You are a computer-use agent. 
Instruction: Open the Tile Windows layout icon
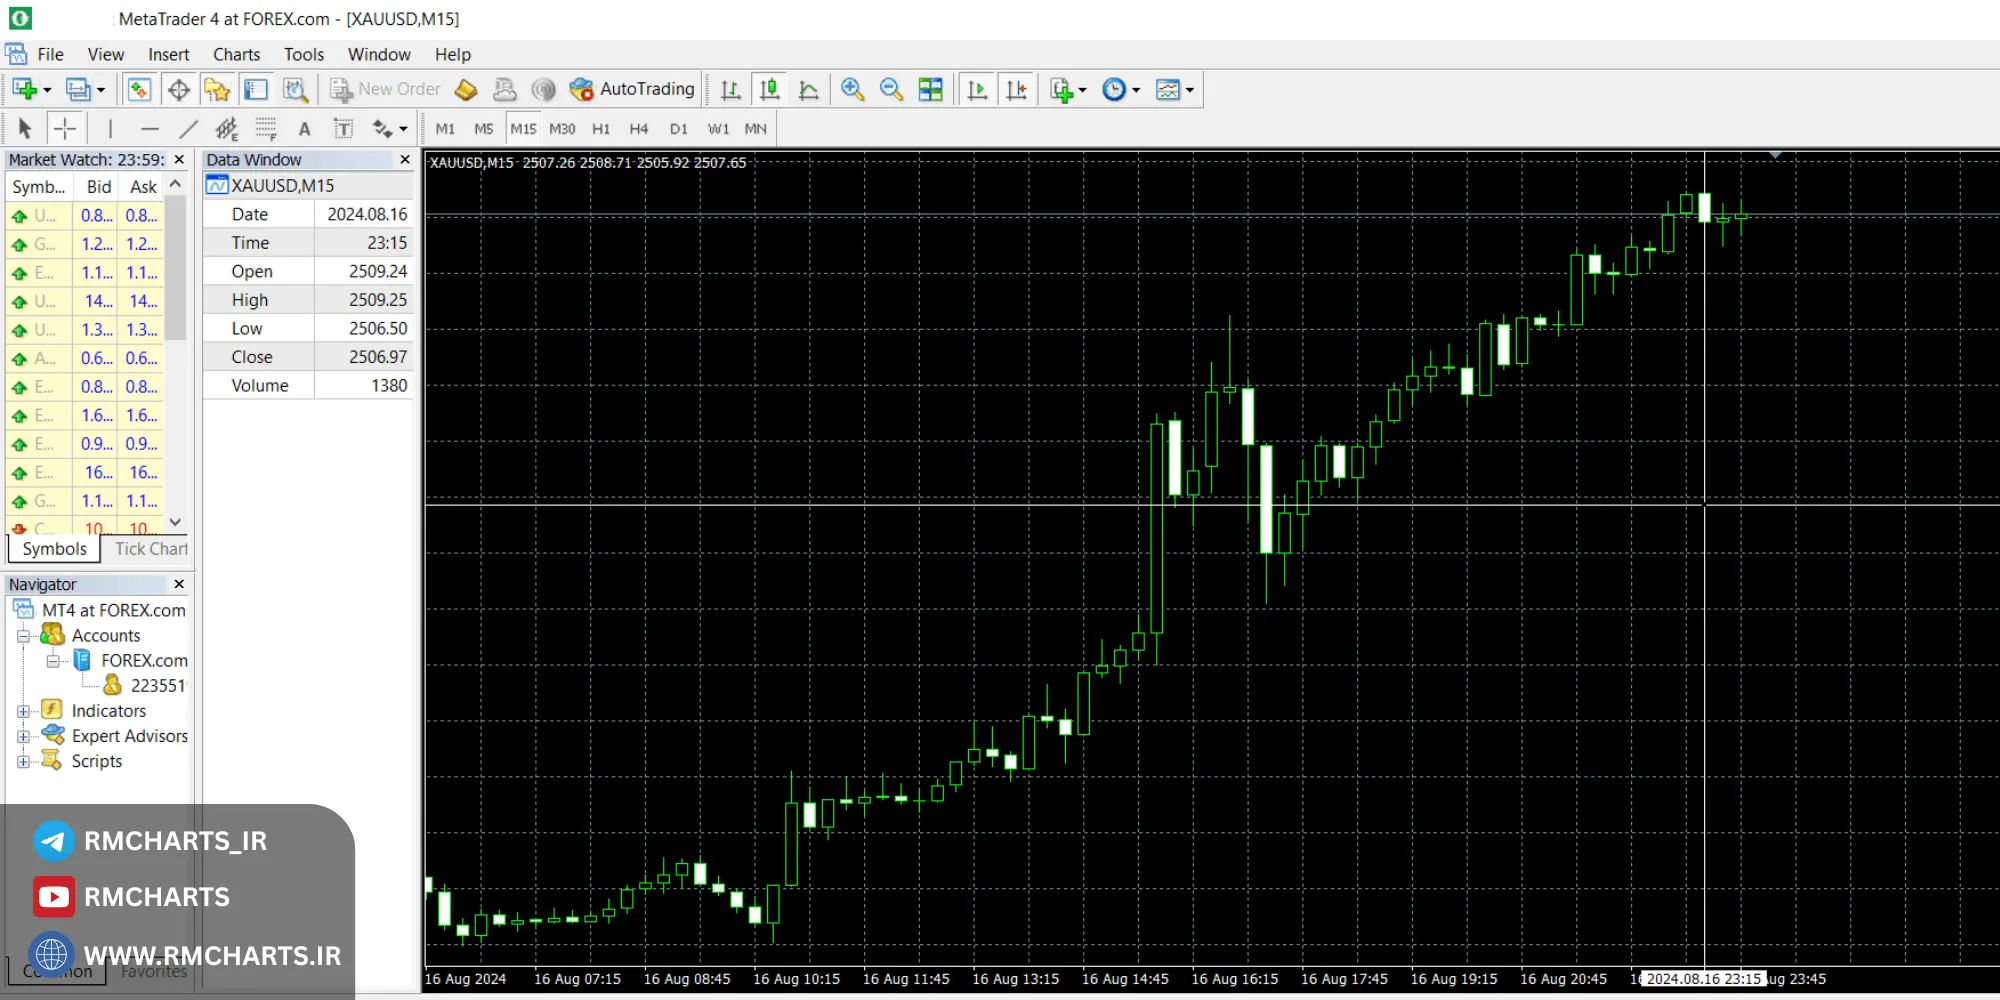[x=930, y=90]
